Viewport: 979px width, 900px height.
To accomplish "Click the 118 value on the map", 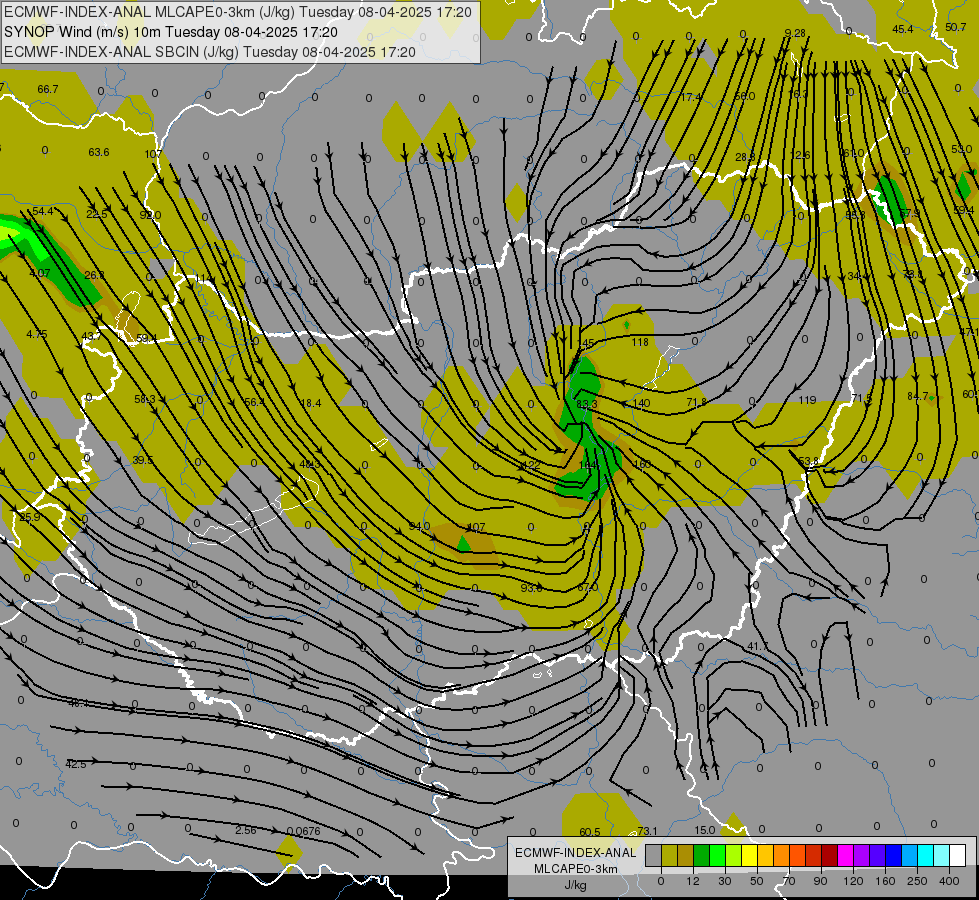I will pos(640,342).
